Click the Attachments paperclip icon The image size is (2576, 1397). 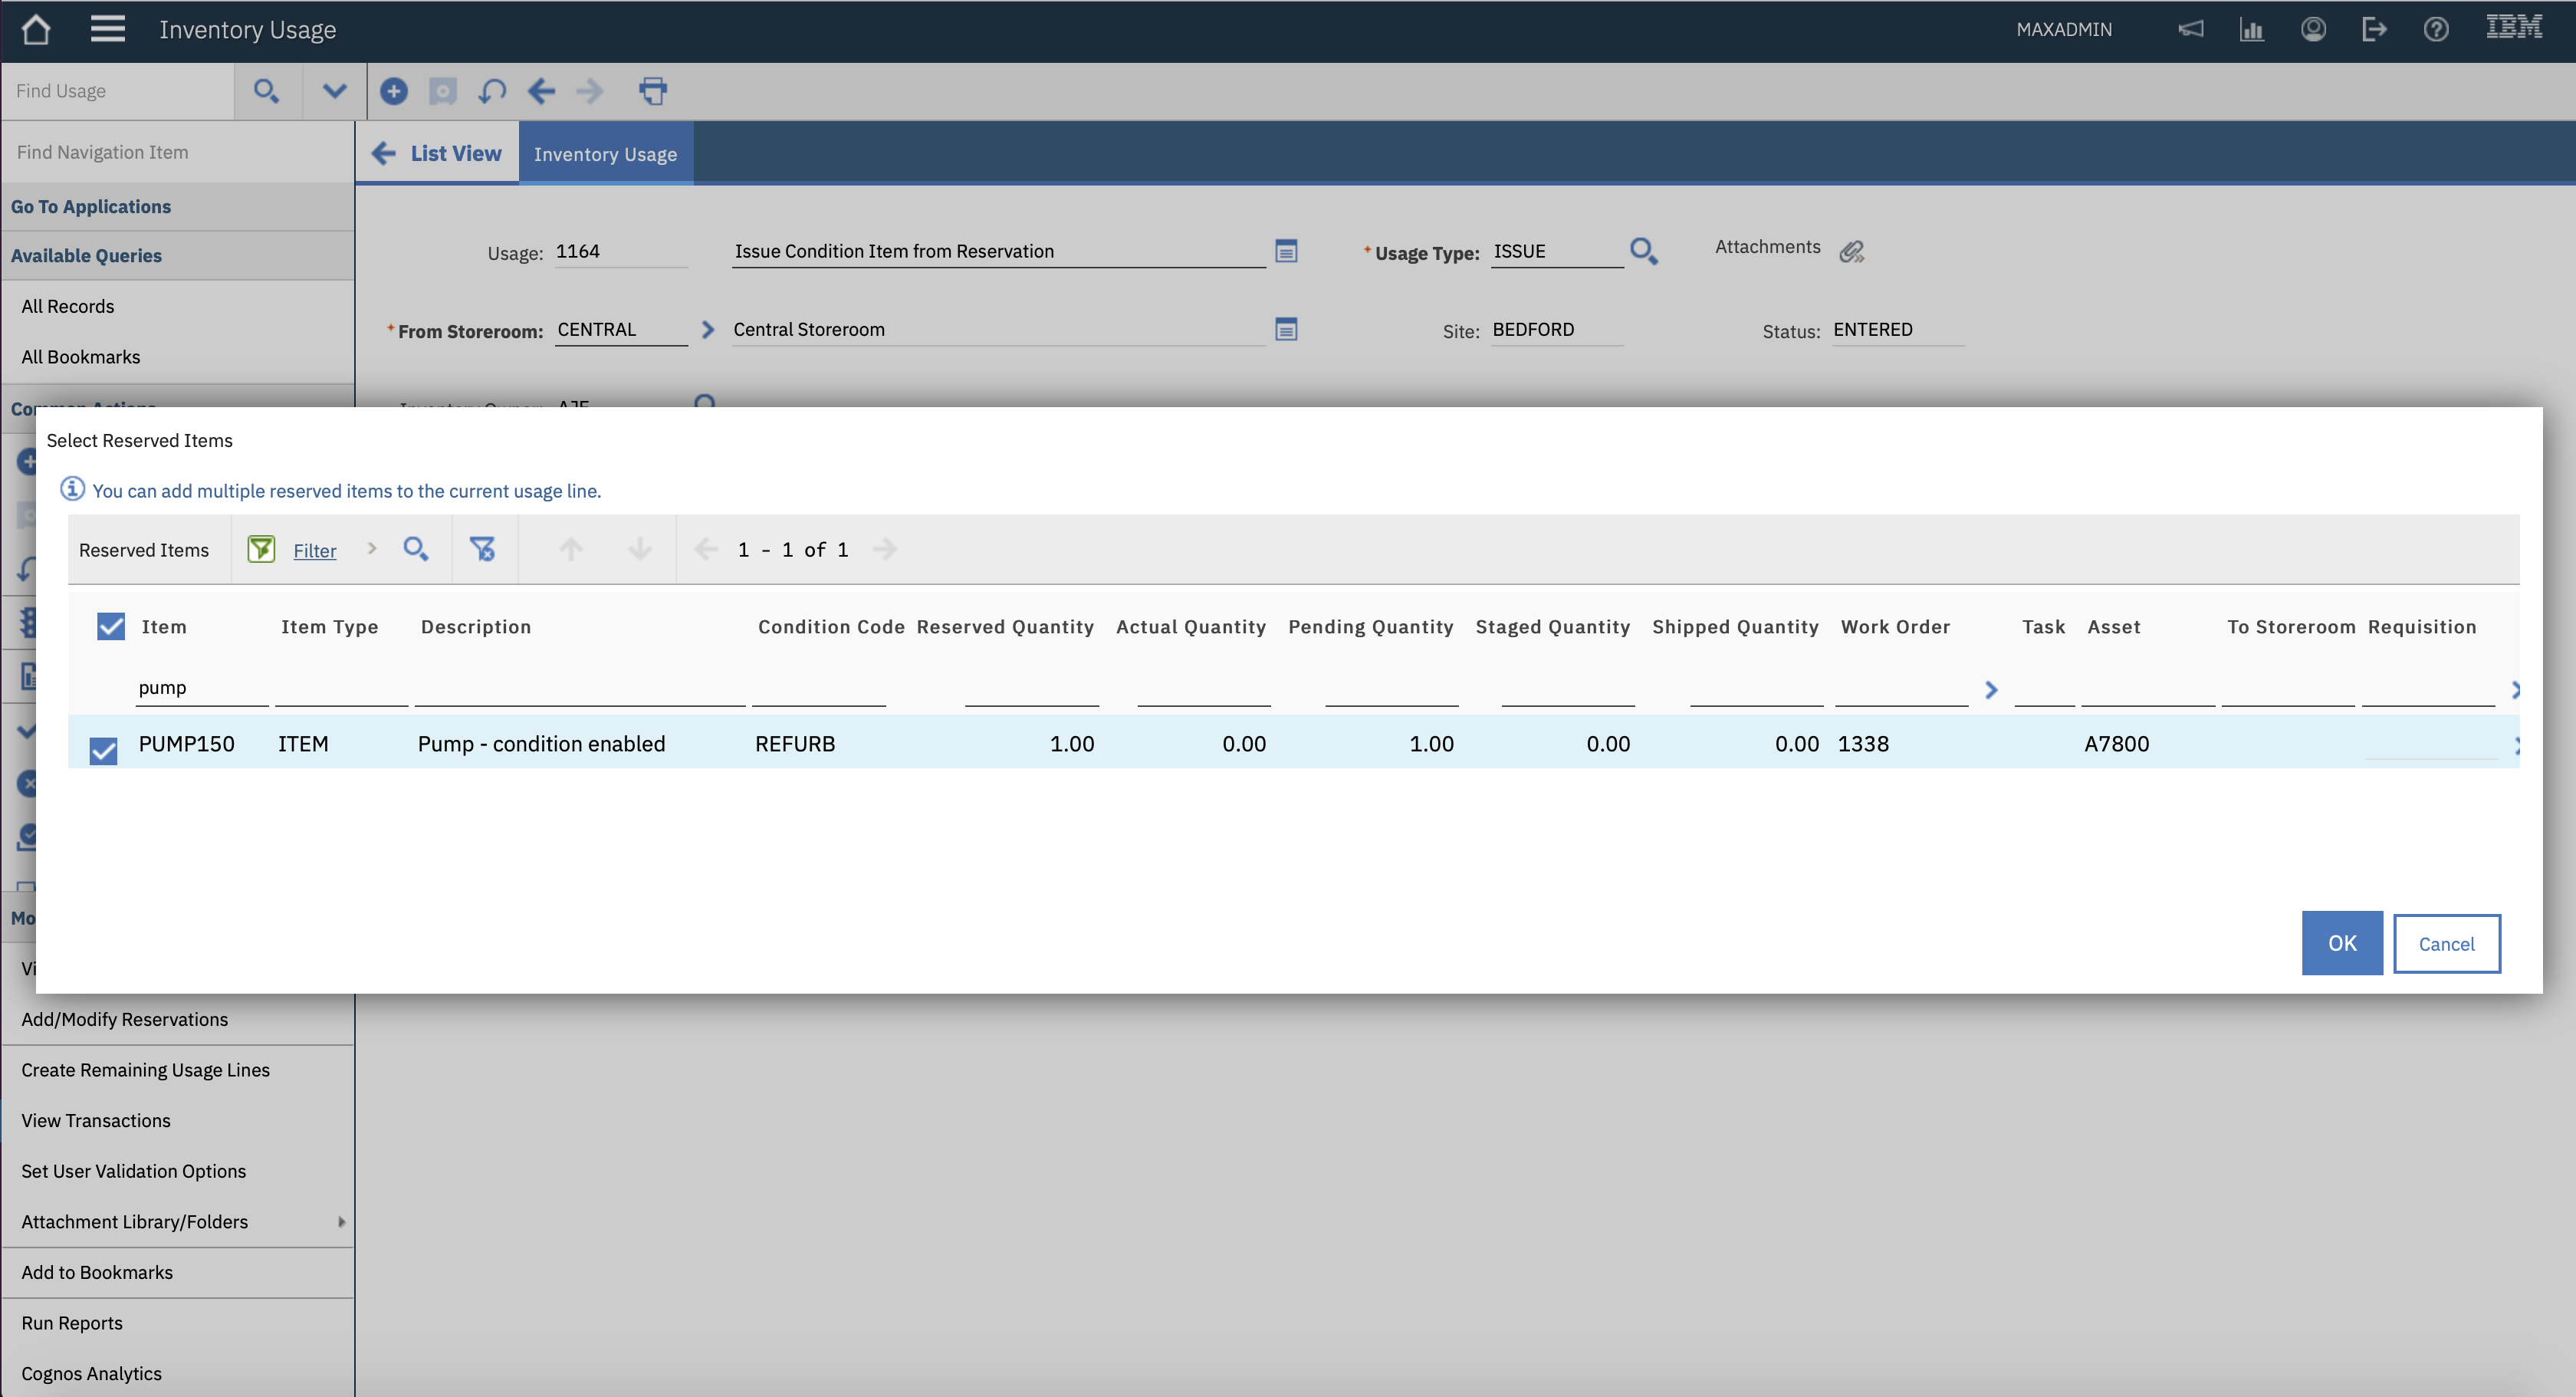click(x=1852, y=250)
